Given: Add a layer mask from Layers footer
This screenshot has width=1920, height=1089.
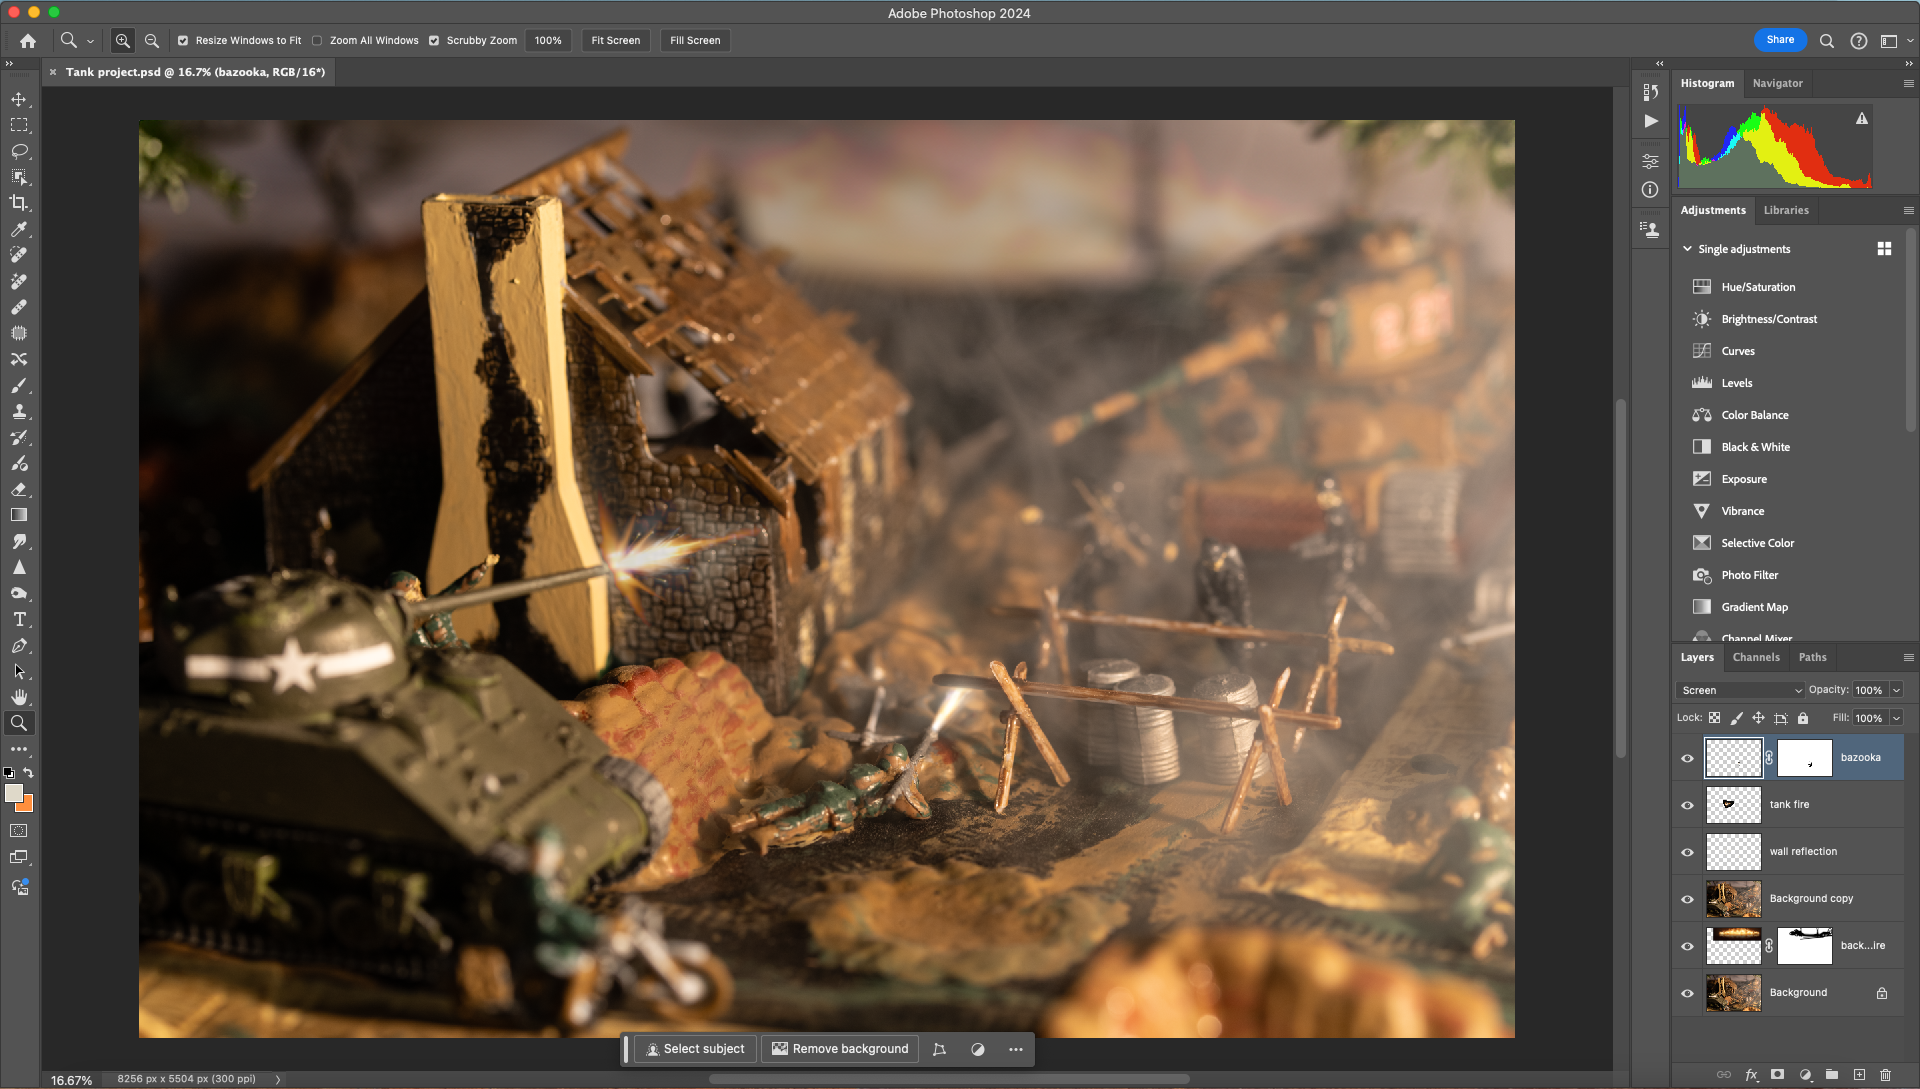Looking at the screenshot, I should tap(1778, 1075).
